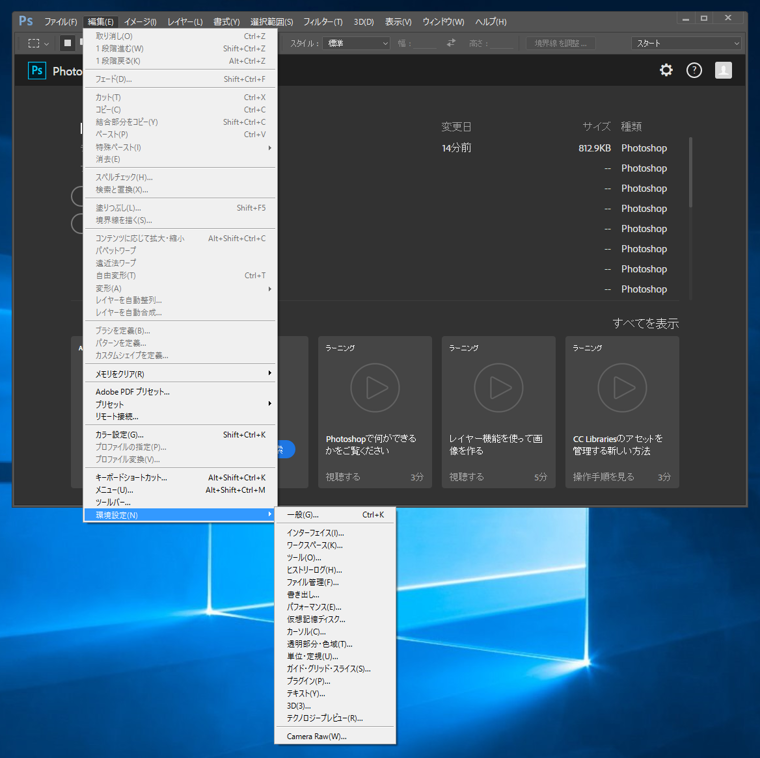This screenshot has width=760, height=758.
Task: Choose 3D(3) preferences
Action: point(335,706)
